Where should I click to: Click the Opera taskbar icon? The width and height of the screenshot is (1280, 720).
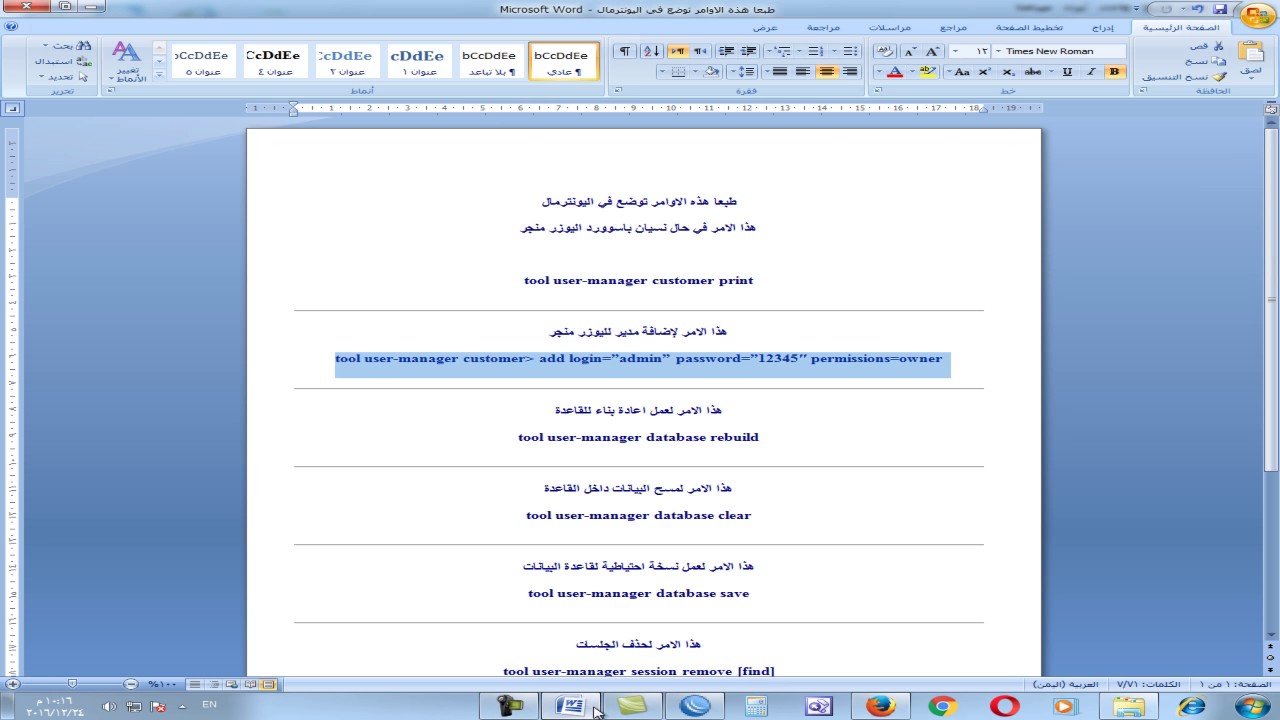(1004, 706)
